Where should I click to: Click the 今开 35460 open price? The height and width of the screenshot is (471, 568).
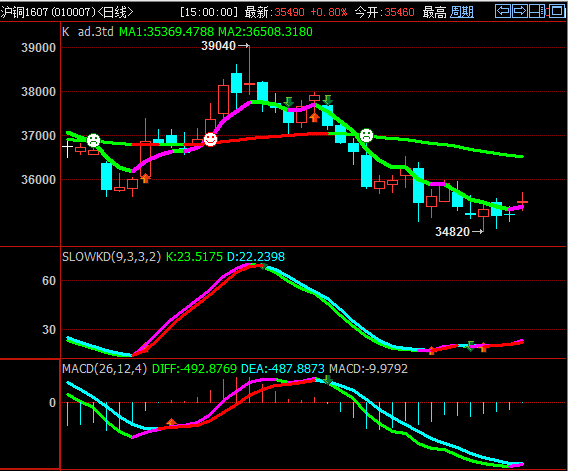[x=384, y=12]
